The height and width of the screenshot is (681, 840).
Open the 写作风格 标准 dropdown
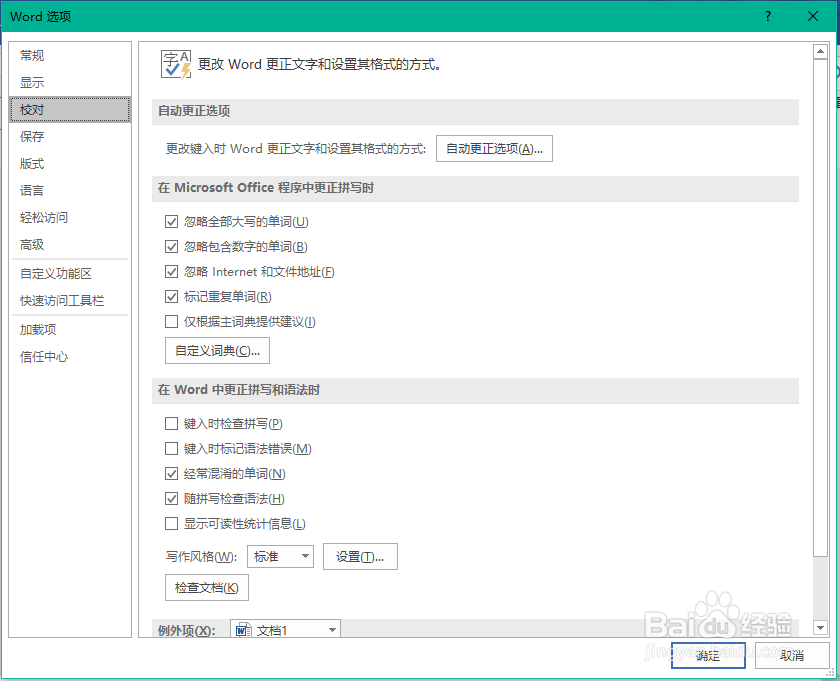coord(280,556)
